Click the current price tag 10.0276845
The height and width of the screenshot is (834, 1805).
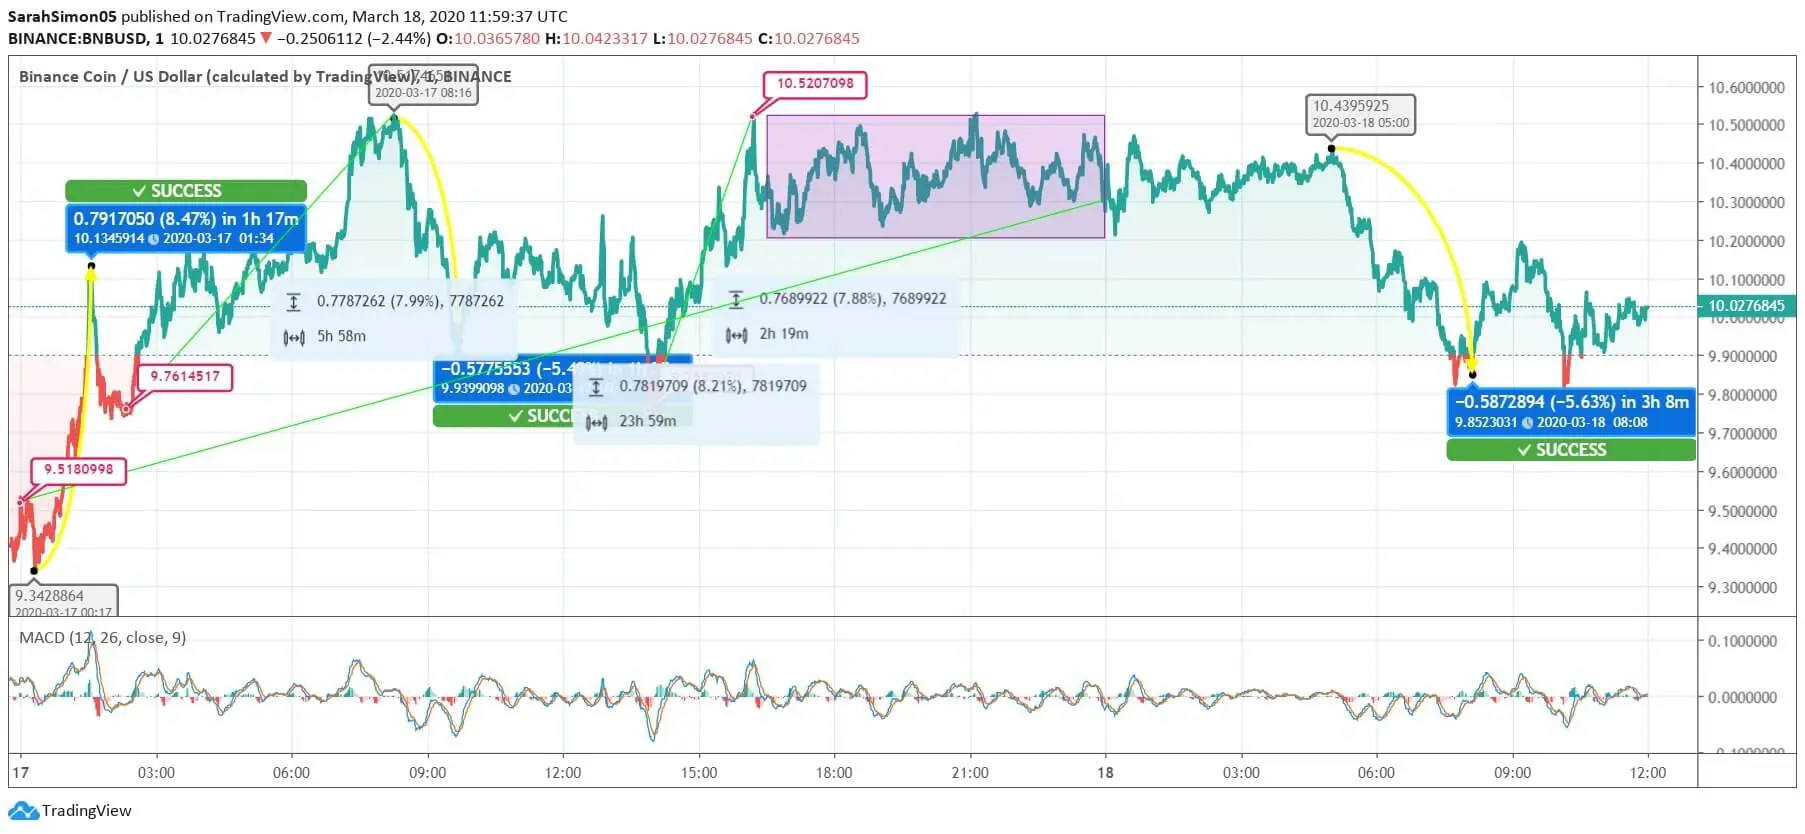coord(1746,306)
